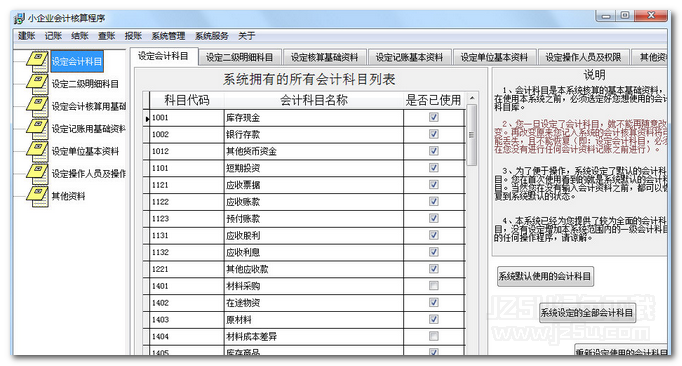Switch to the 设定记账基本资料 tab

point(409,57)
